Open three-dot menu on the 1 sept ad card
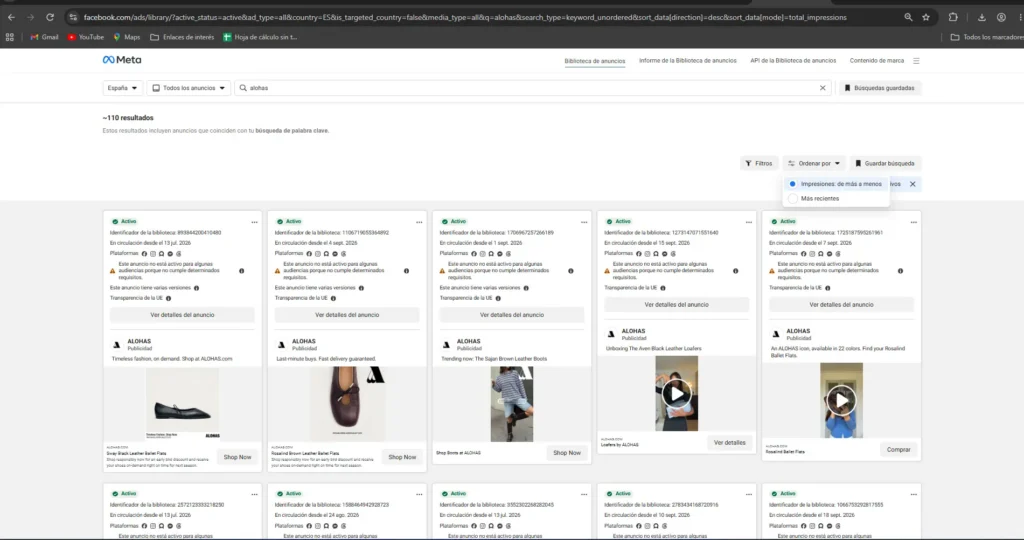This screenshot has width=1024, height=540. pos(584,222)
